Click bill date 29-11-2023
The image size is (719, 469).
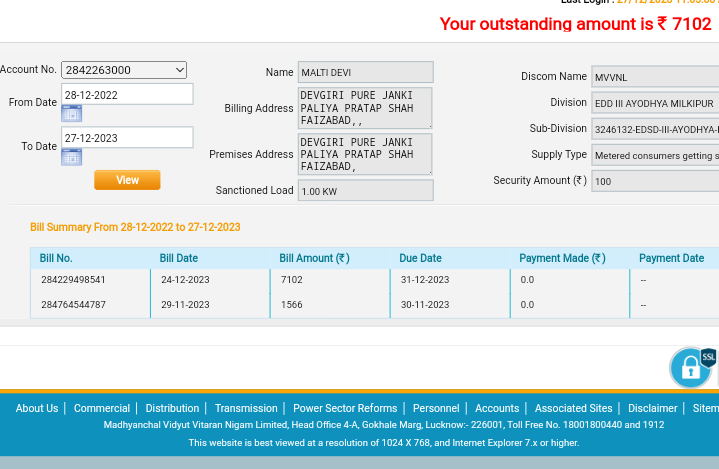click(x=185, y=304)
